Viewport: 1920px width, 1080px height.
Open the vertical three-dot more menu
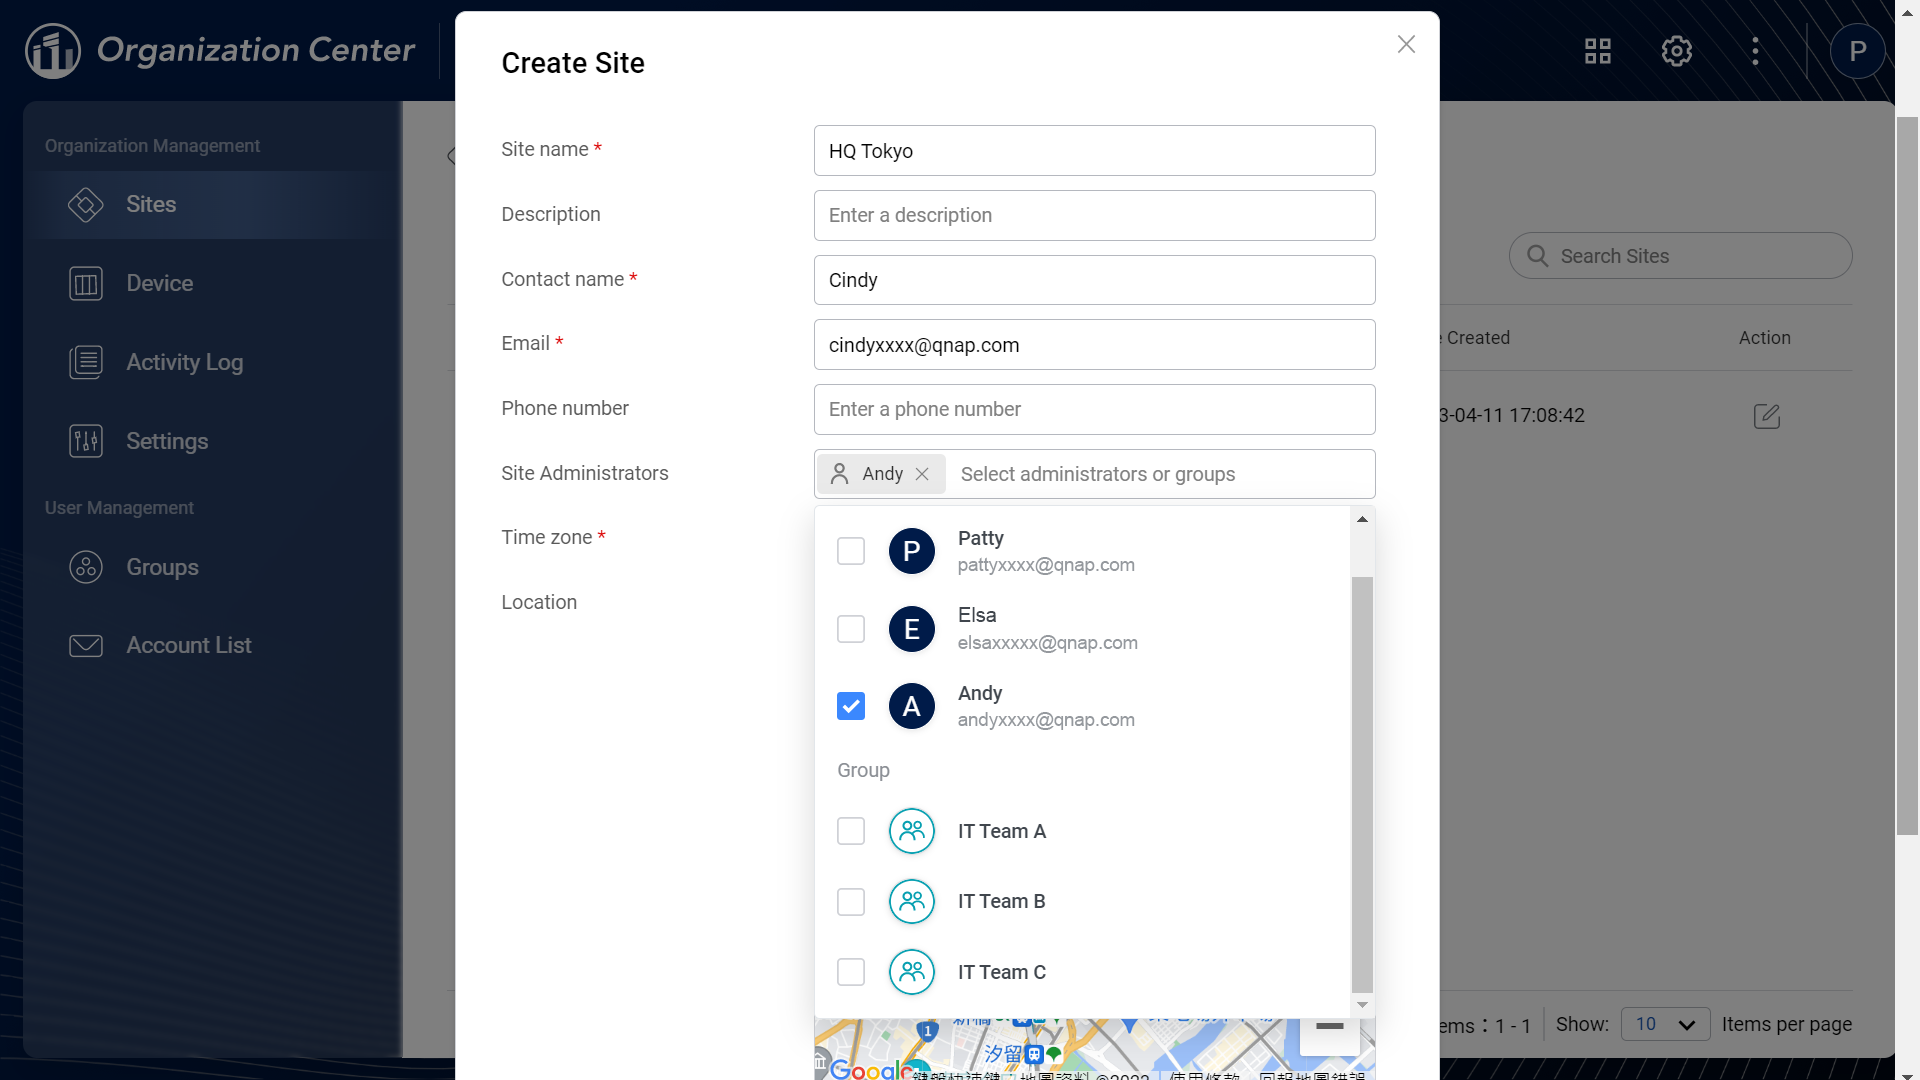click(x=1755, y=51)
